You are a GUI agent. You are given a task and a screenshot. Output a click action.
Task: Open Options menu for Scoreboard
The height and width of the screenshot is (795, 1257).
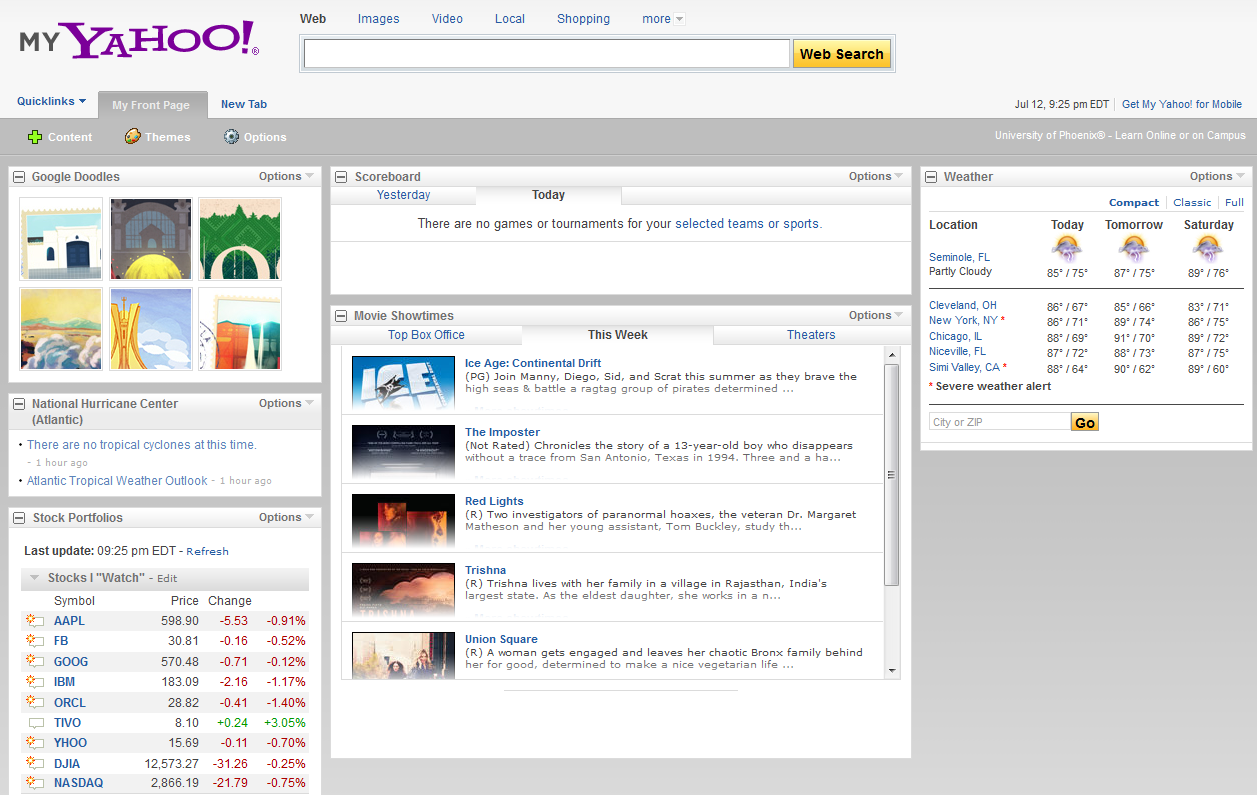pyautogui.click(x=876, y=176)
